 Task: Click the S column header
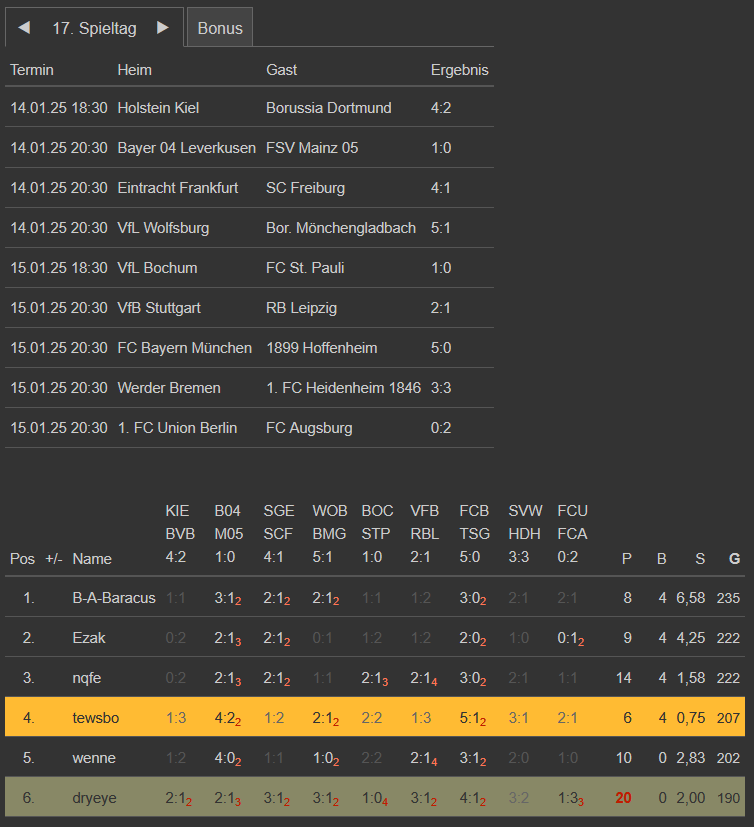pos(699,558)
